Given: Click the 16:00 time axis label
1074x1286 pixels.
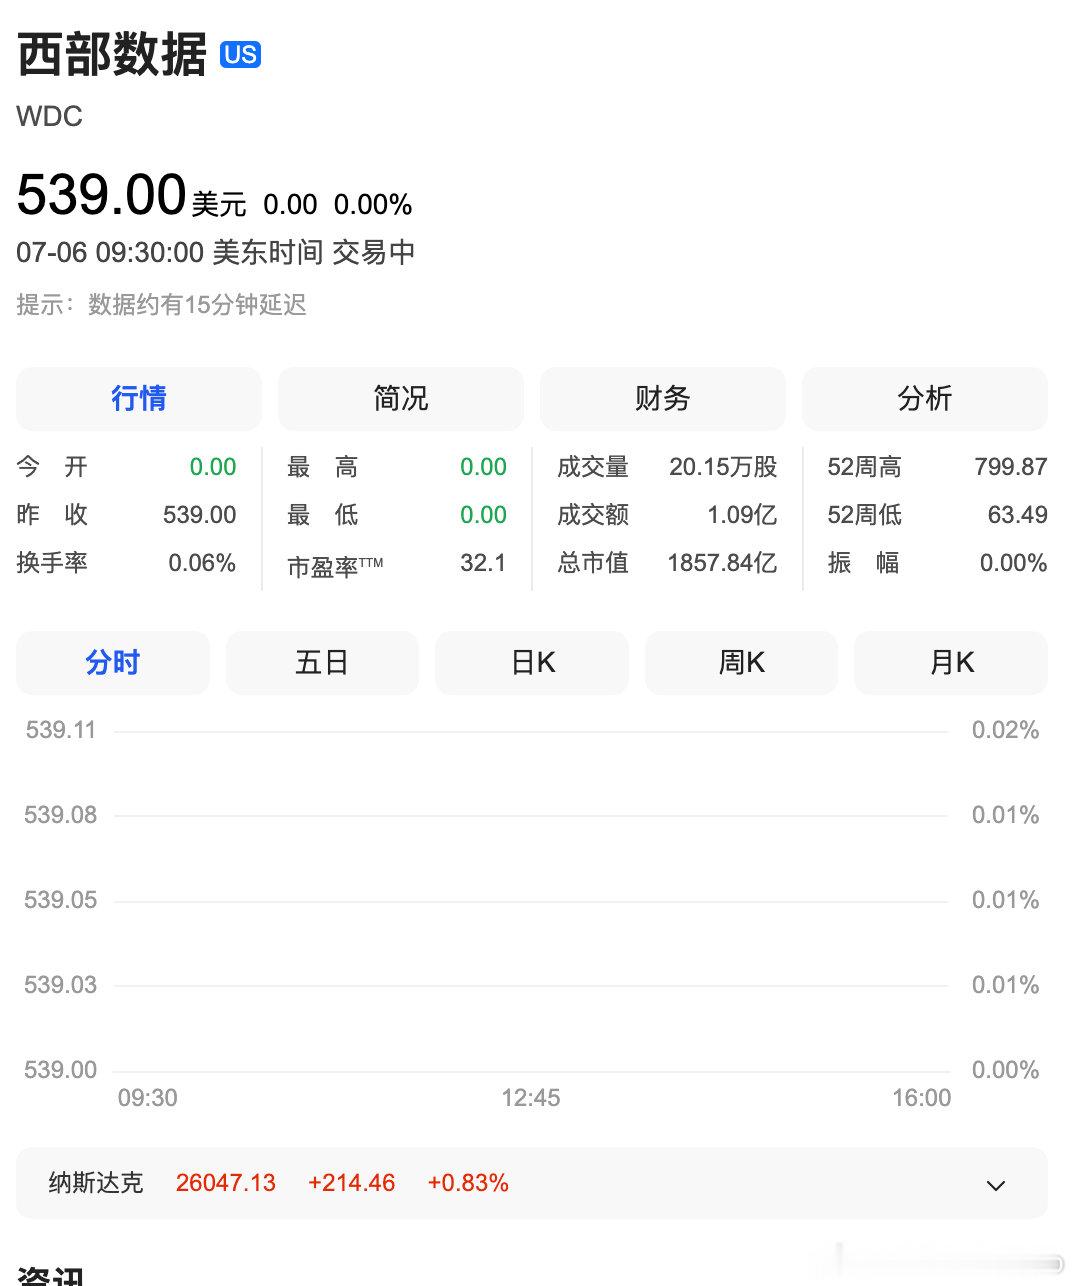Looking at the screenshot, I should point(921,1098).
